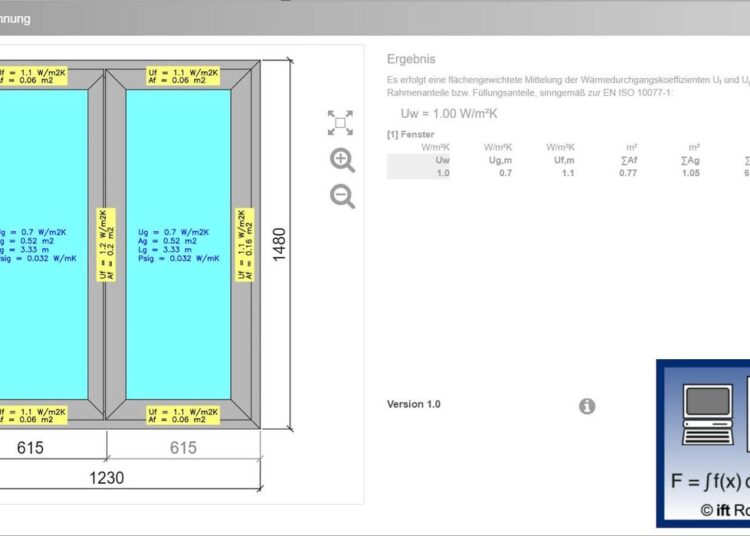The image size is (750, 536).
Task: Open the info icon next to Version 1.0
Action: coord(587,406)
